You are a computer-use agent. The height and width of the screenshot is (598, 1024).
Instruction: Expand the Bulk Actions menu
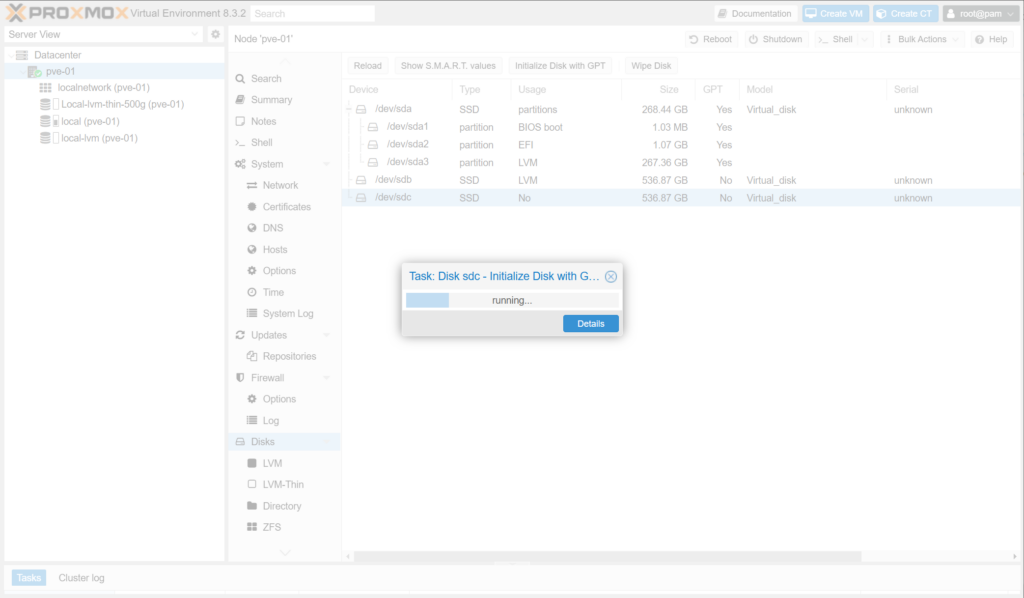(x=922, y=39)
